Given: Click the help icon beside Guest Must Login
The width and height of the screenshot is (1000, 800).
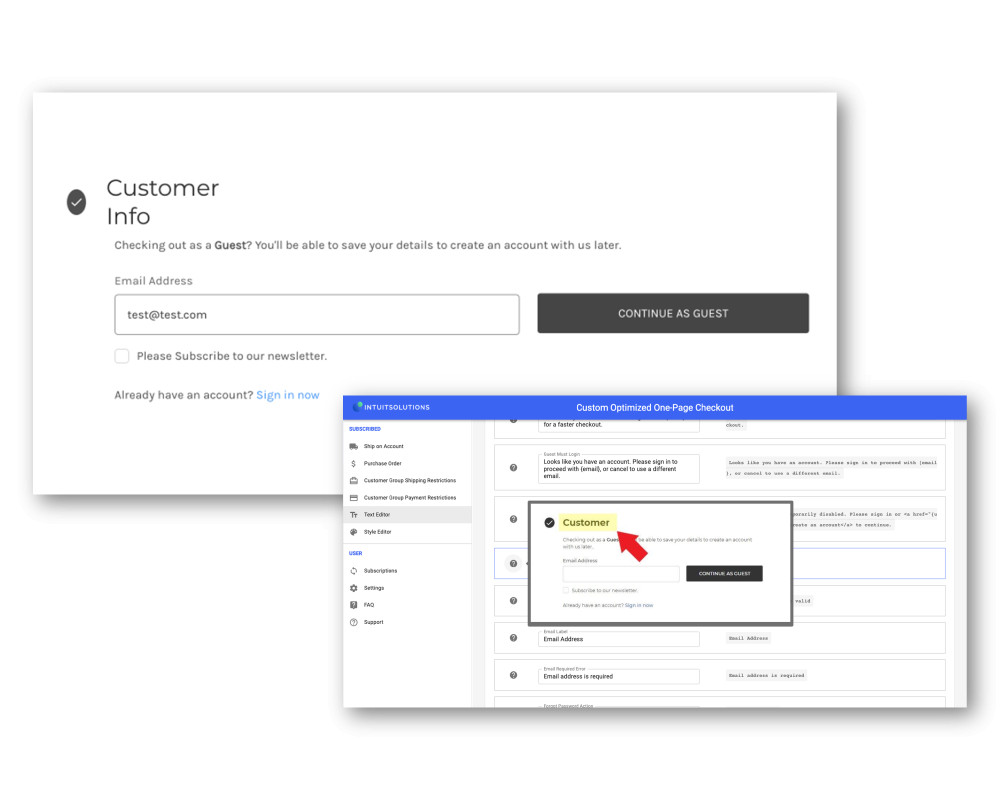Looking at the screenshot, I should pyautogui.click(x=513, y=467).
